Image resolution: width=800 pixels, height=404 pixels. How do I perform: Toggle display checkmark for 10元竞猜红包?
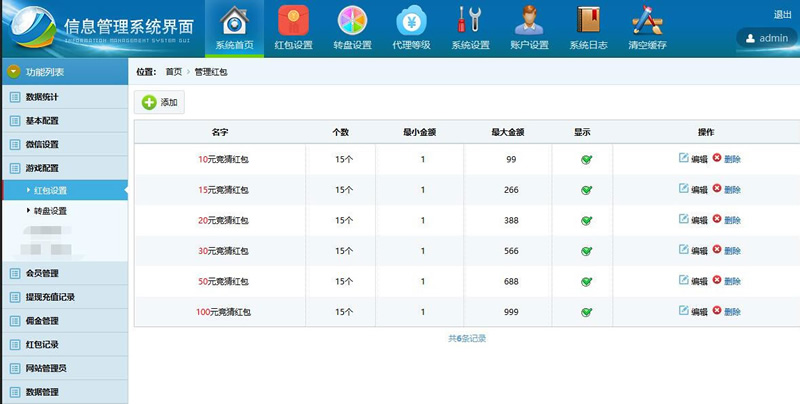point(586,159)
